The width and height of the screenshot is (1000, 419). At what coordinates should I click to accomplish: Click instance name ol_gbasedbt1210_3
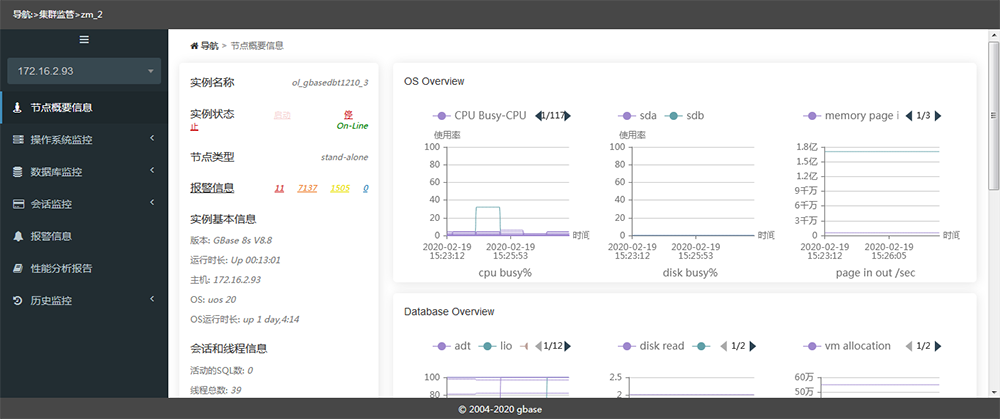(x=330, y=83)
